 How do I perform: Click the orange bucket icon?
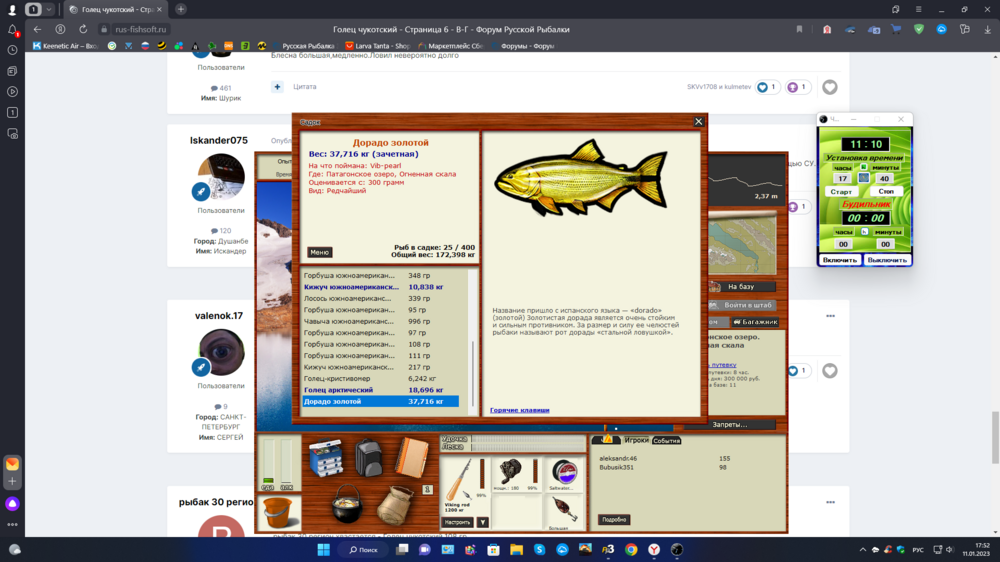(279, 512)
